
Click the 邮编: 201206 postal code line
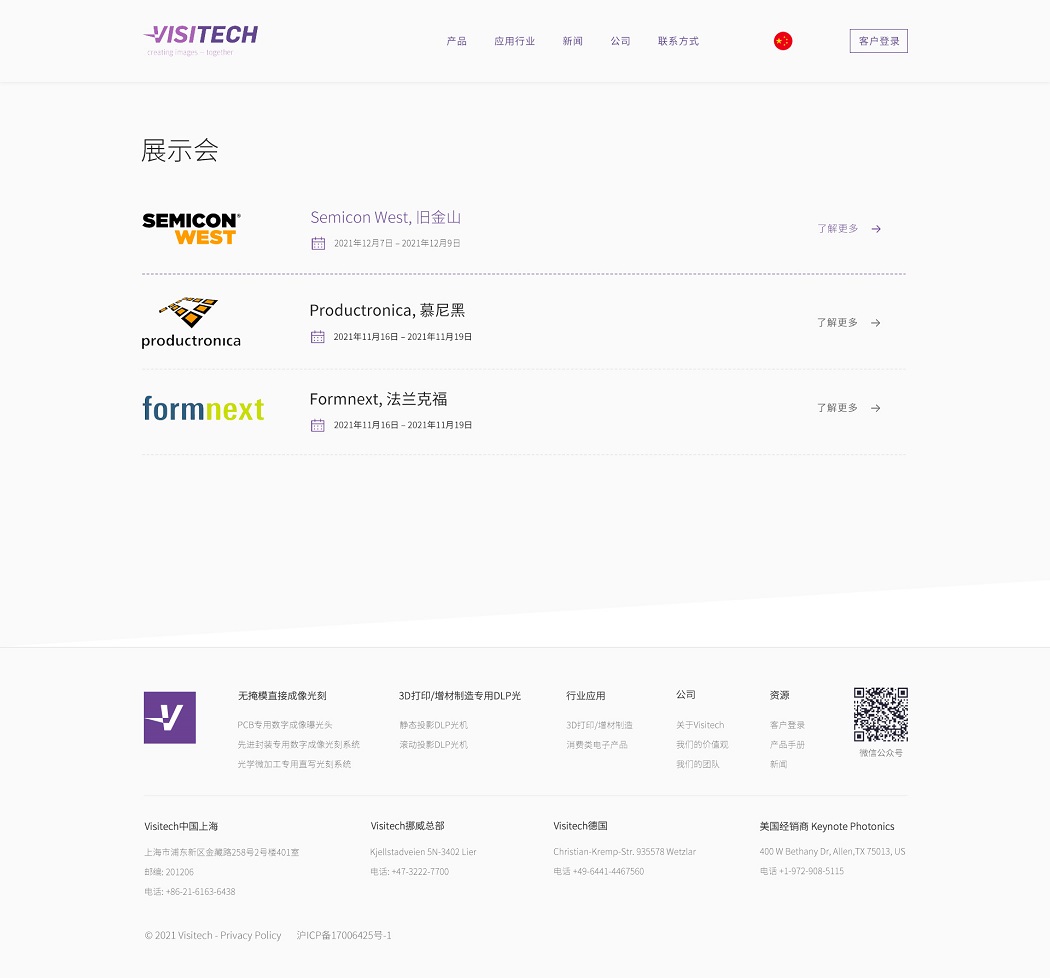coord(169,872)
